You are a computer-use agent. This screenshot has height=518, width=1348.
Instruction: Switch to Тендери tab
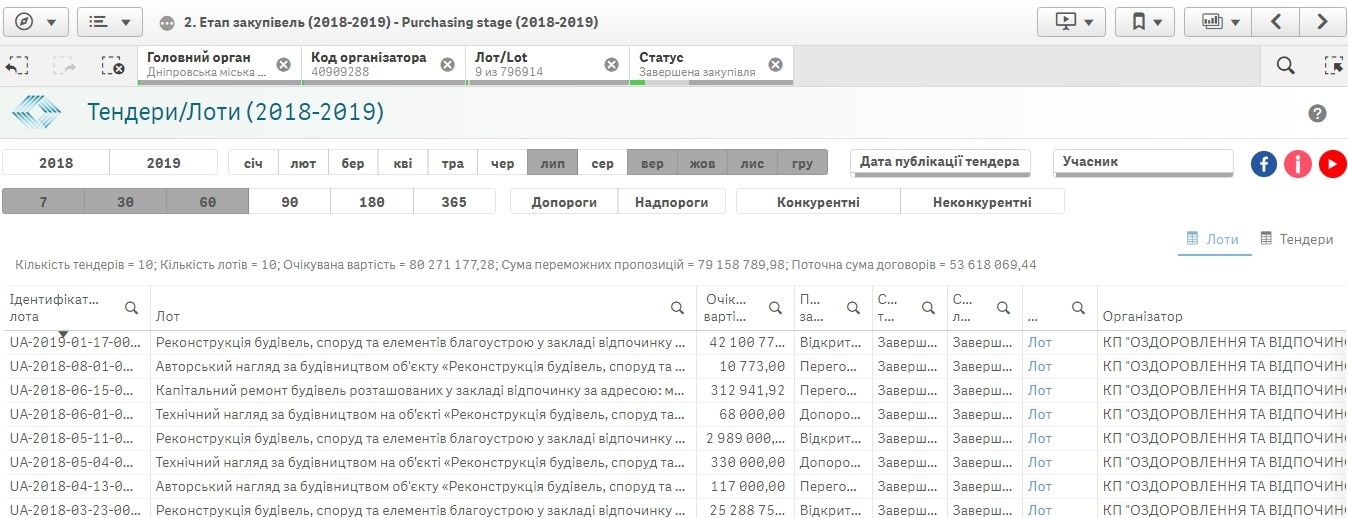[x=1296, y=239]
